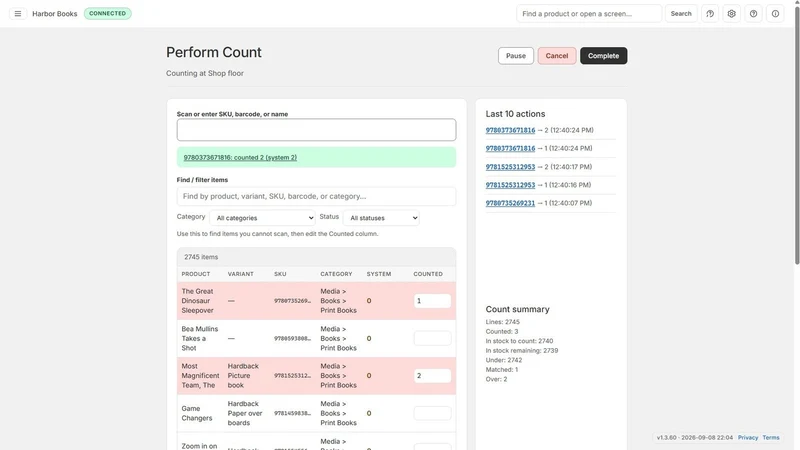The width and height of the screenshot is (800, 450).
Task: Click 'Under: 2742' summary line
Action: (504, 360)
